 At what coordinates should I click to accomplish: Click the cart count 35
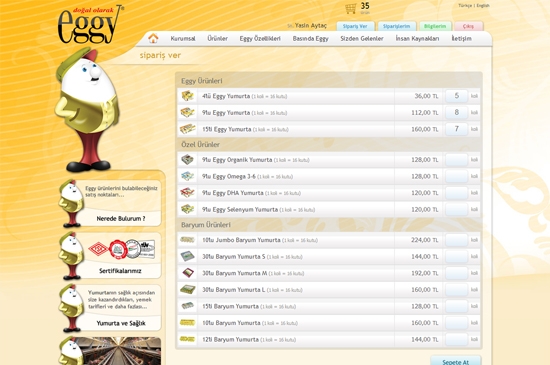(365, 6)
